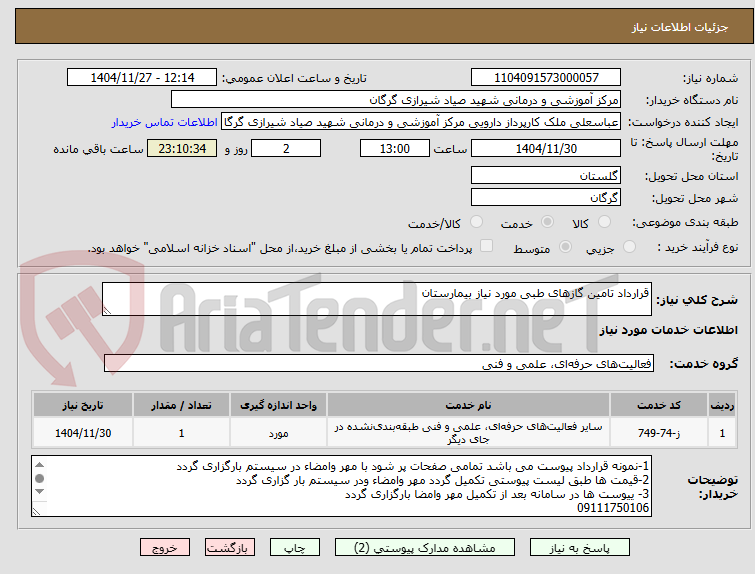Open اطلاعات تماس خریدار link
The width and height of the screenshot is (755, 574).
click(x=165, y=122)
